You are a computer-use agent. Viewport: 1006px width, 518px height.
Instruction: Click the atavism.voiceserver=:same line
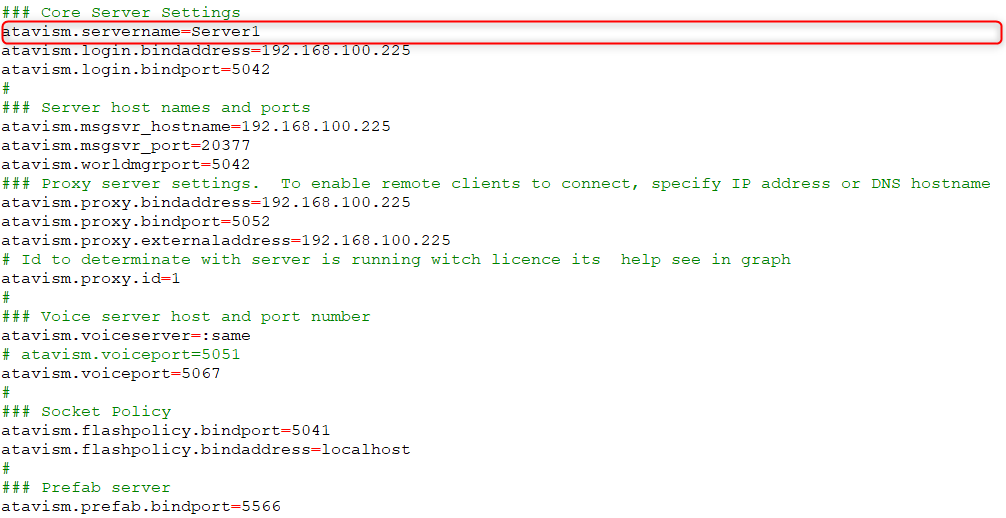pos(125,336)
